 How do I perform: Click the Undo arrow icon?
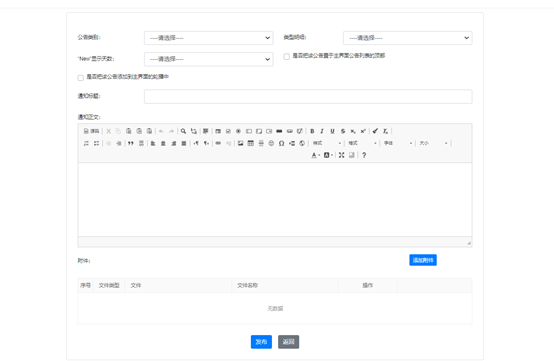pyautogui.click(x=161, y=131)
